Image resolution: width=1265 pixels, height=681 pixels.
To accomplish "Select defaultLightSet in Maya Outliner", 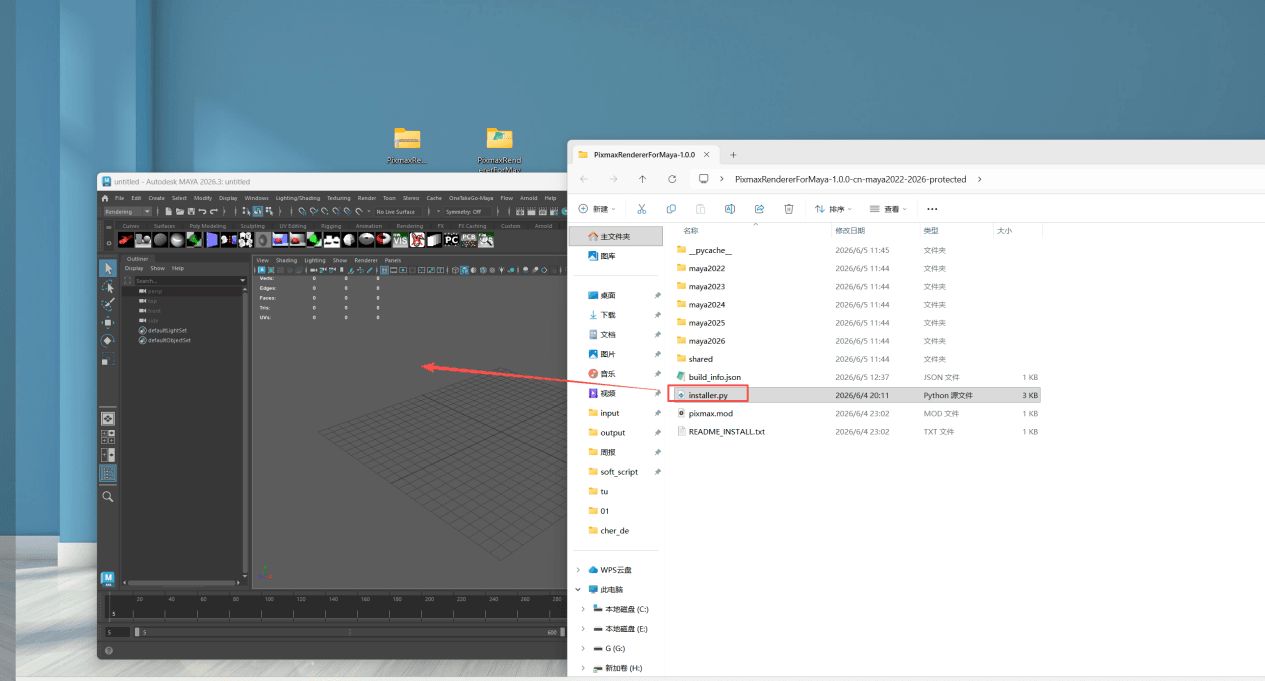I will 167,331.
